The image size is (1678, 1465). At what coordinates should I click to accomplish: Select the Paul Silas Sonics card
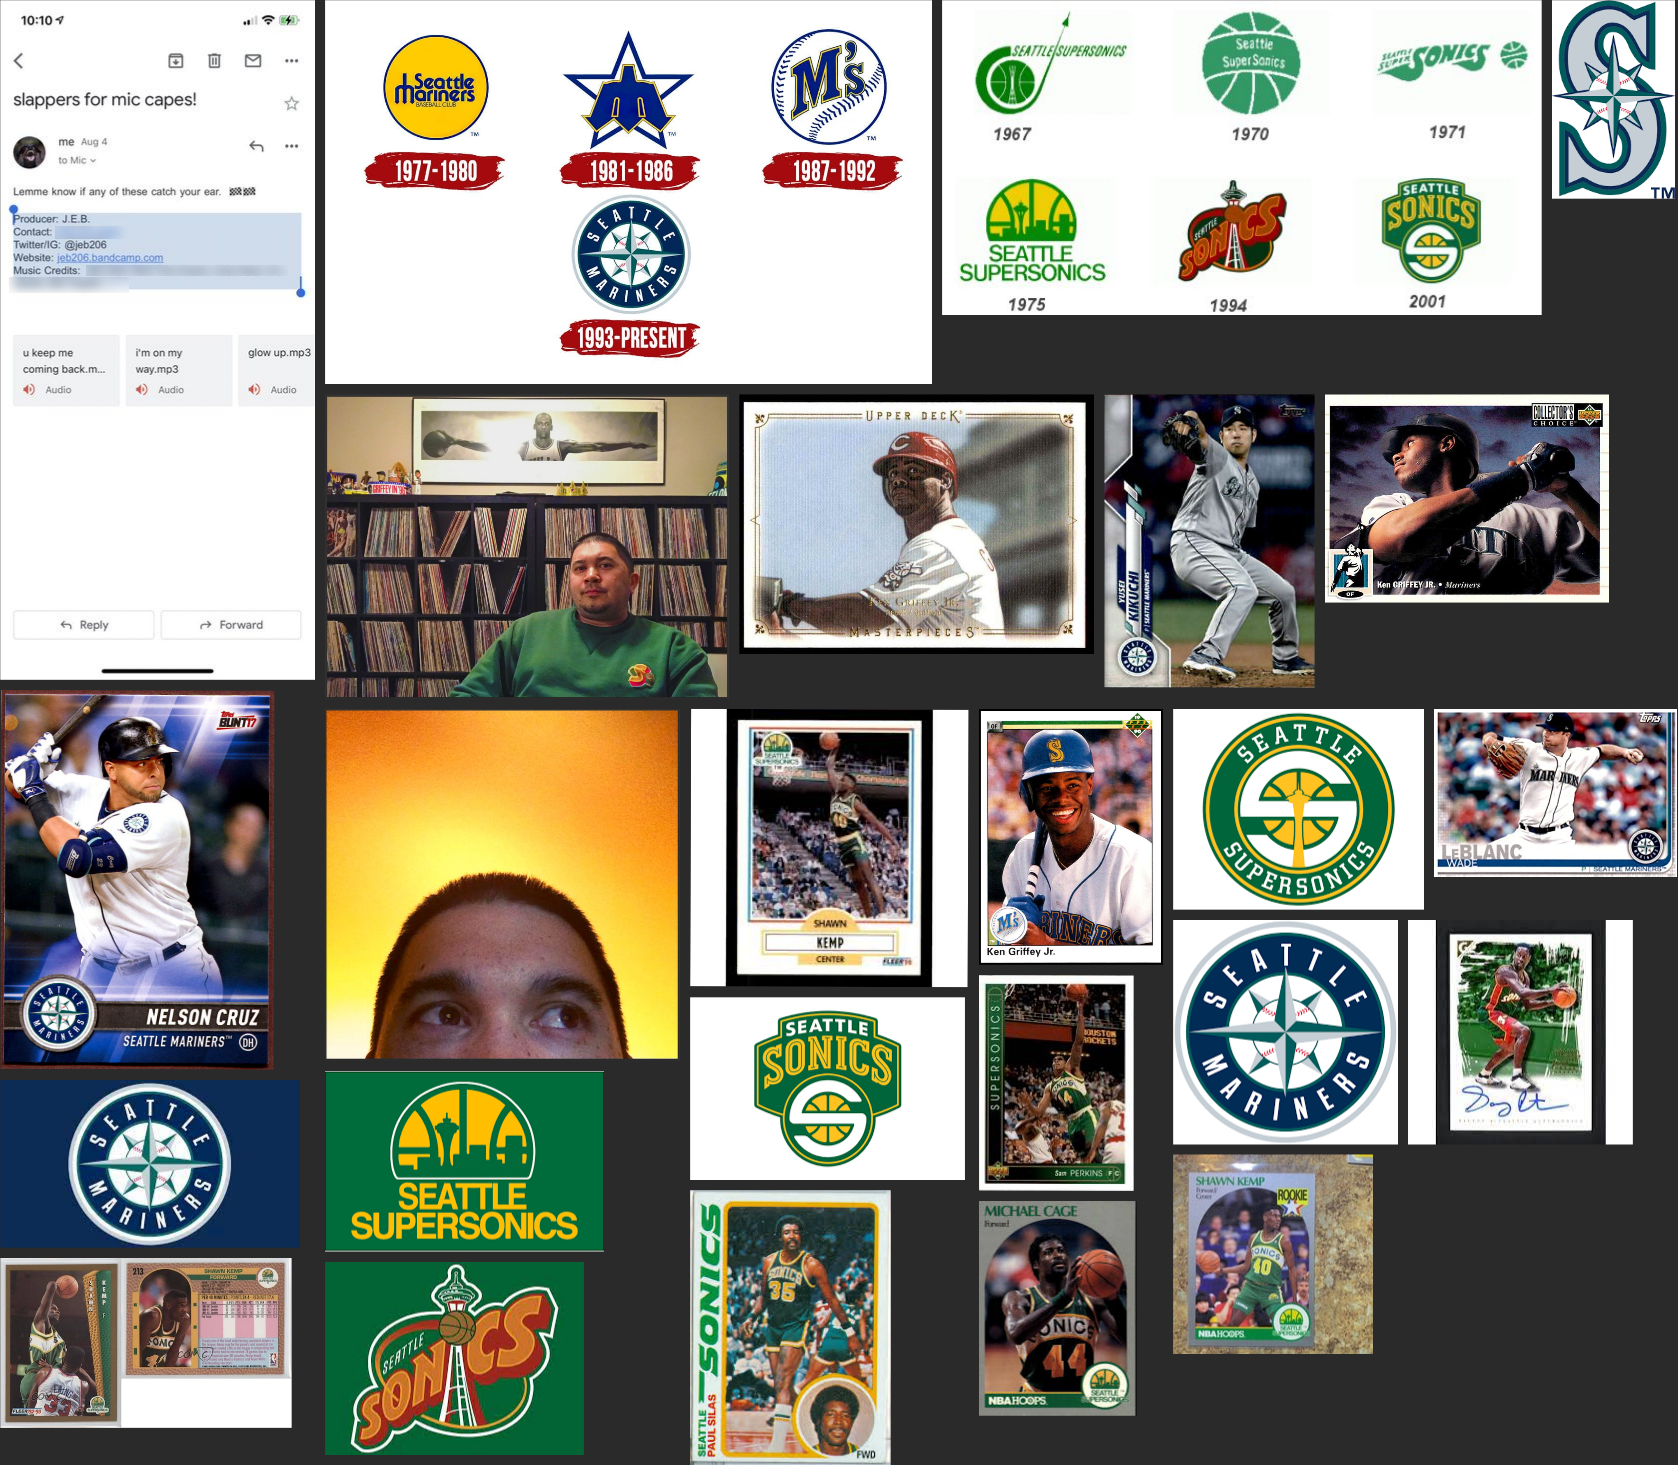pyautogui.click(x=790, y=1327)
